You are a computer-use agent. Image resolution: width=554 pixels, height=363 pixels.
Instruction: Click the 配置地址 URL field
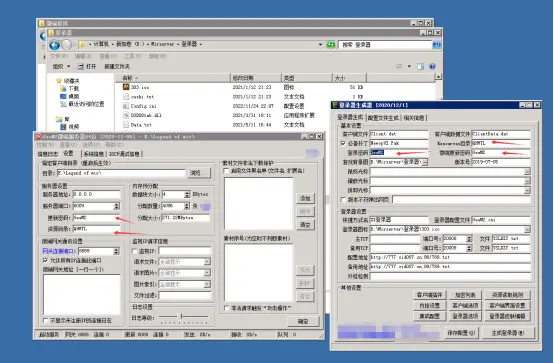click(x=450, y=257)
